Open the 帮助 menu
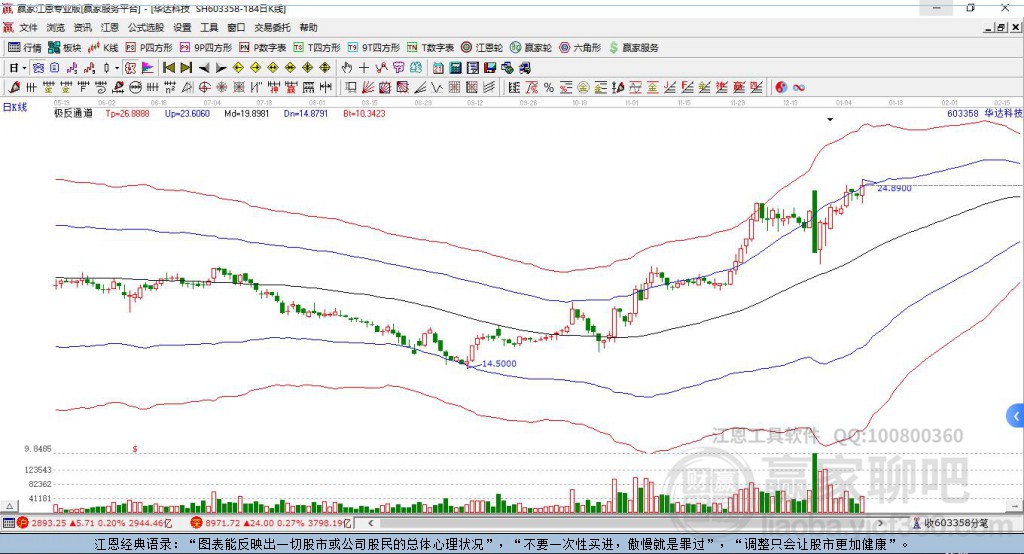This screenshot has width=1024, height=554. pos(308,27)
